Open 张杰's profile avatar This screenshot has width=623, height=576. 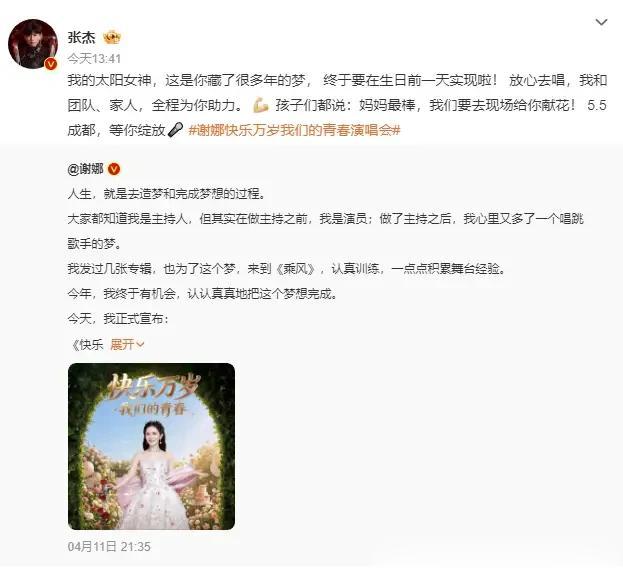click(x=33, y=44)
